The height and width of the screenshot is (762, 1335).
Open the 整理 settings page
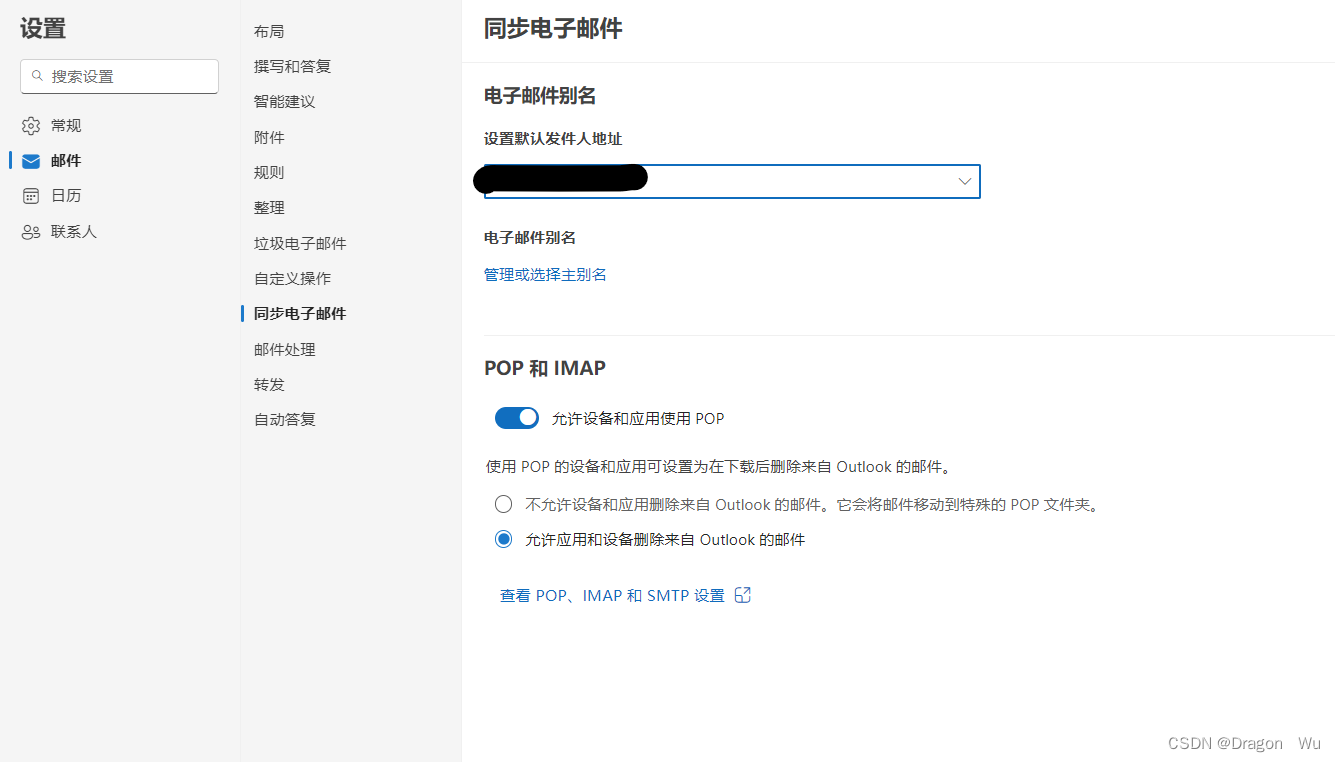click(269, 208)
